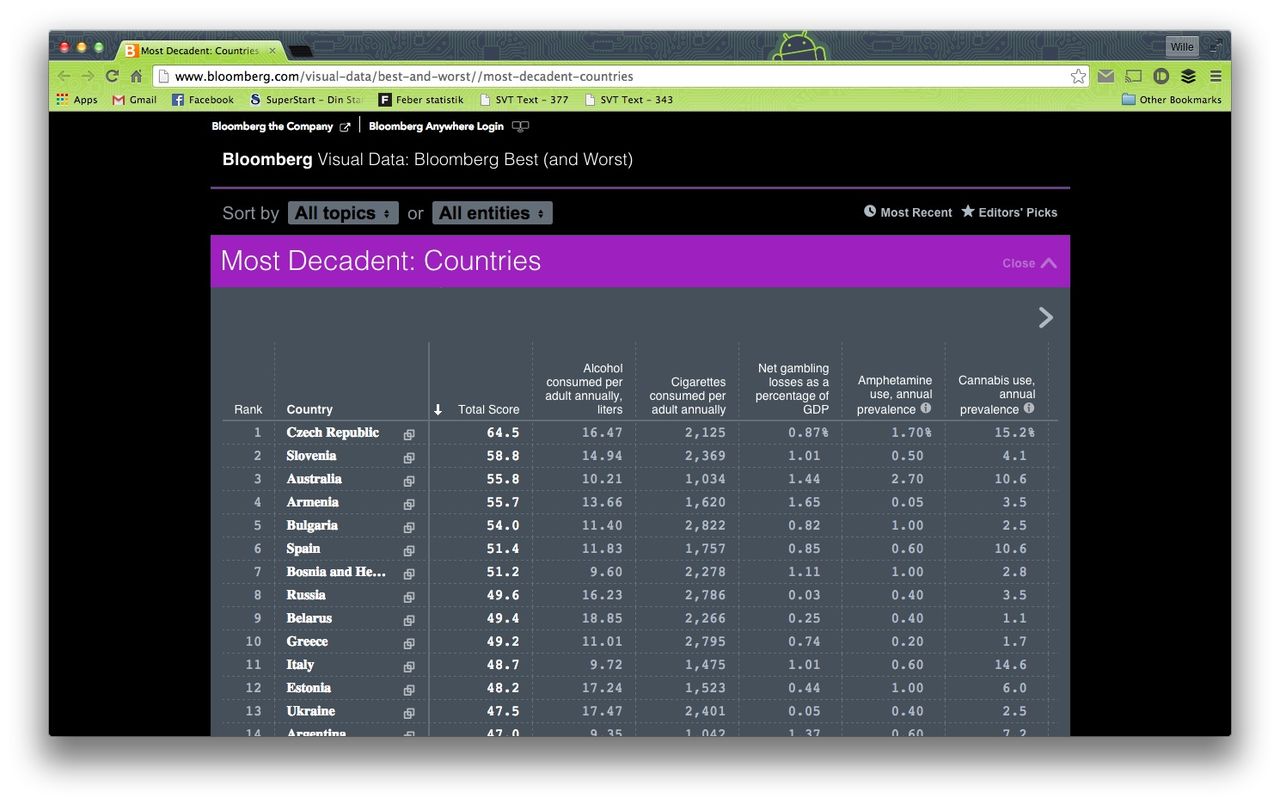Click the cigarettes value 2,822 for Bulgaria
Viewport: 1280px width, 804px height.
pyautogui.click(x=705, y=526)
